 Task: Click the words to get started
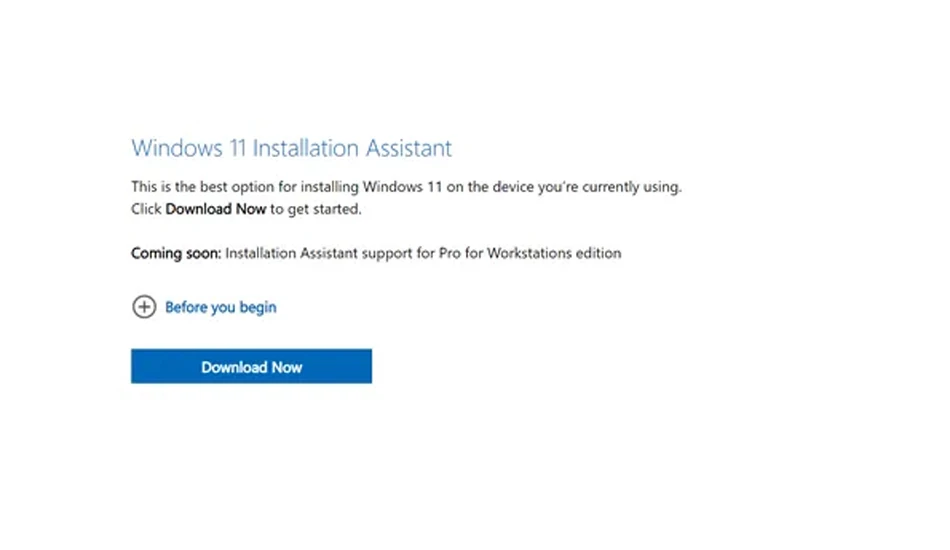[316, 210]
